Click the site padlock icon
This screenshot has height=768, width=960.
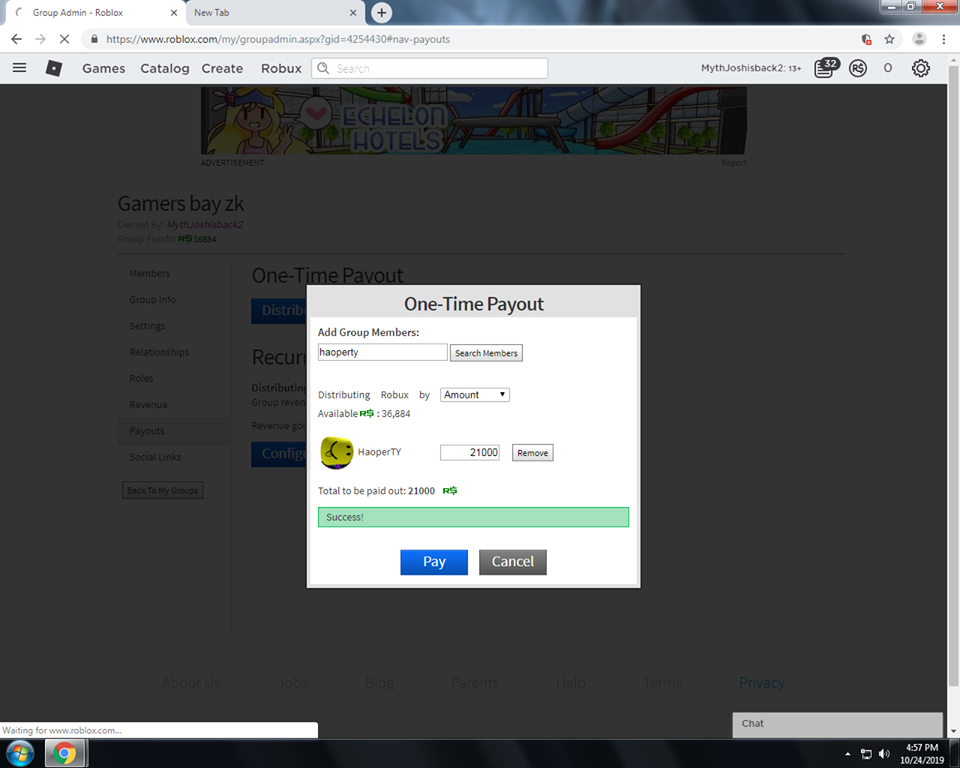tap(94, 39)
